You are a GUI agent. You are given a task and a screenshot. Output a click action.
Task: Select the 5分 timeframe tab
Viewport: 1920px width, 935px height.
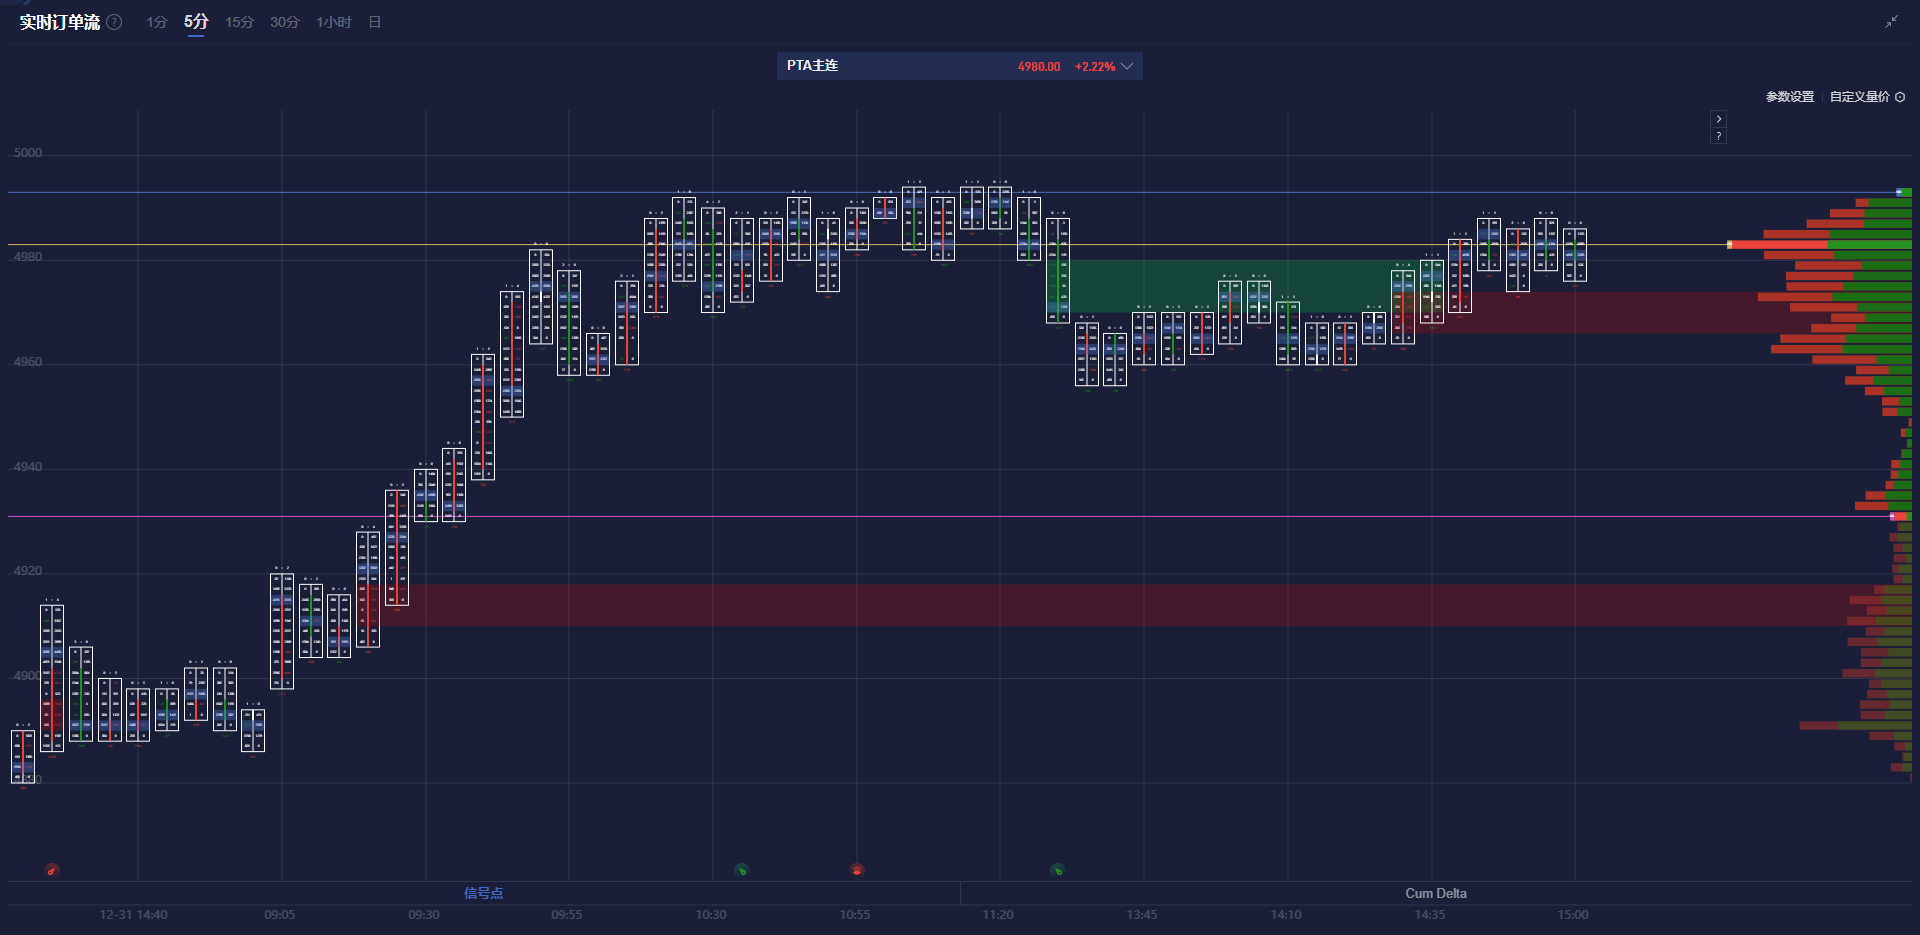(196, 22)
